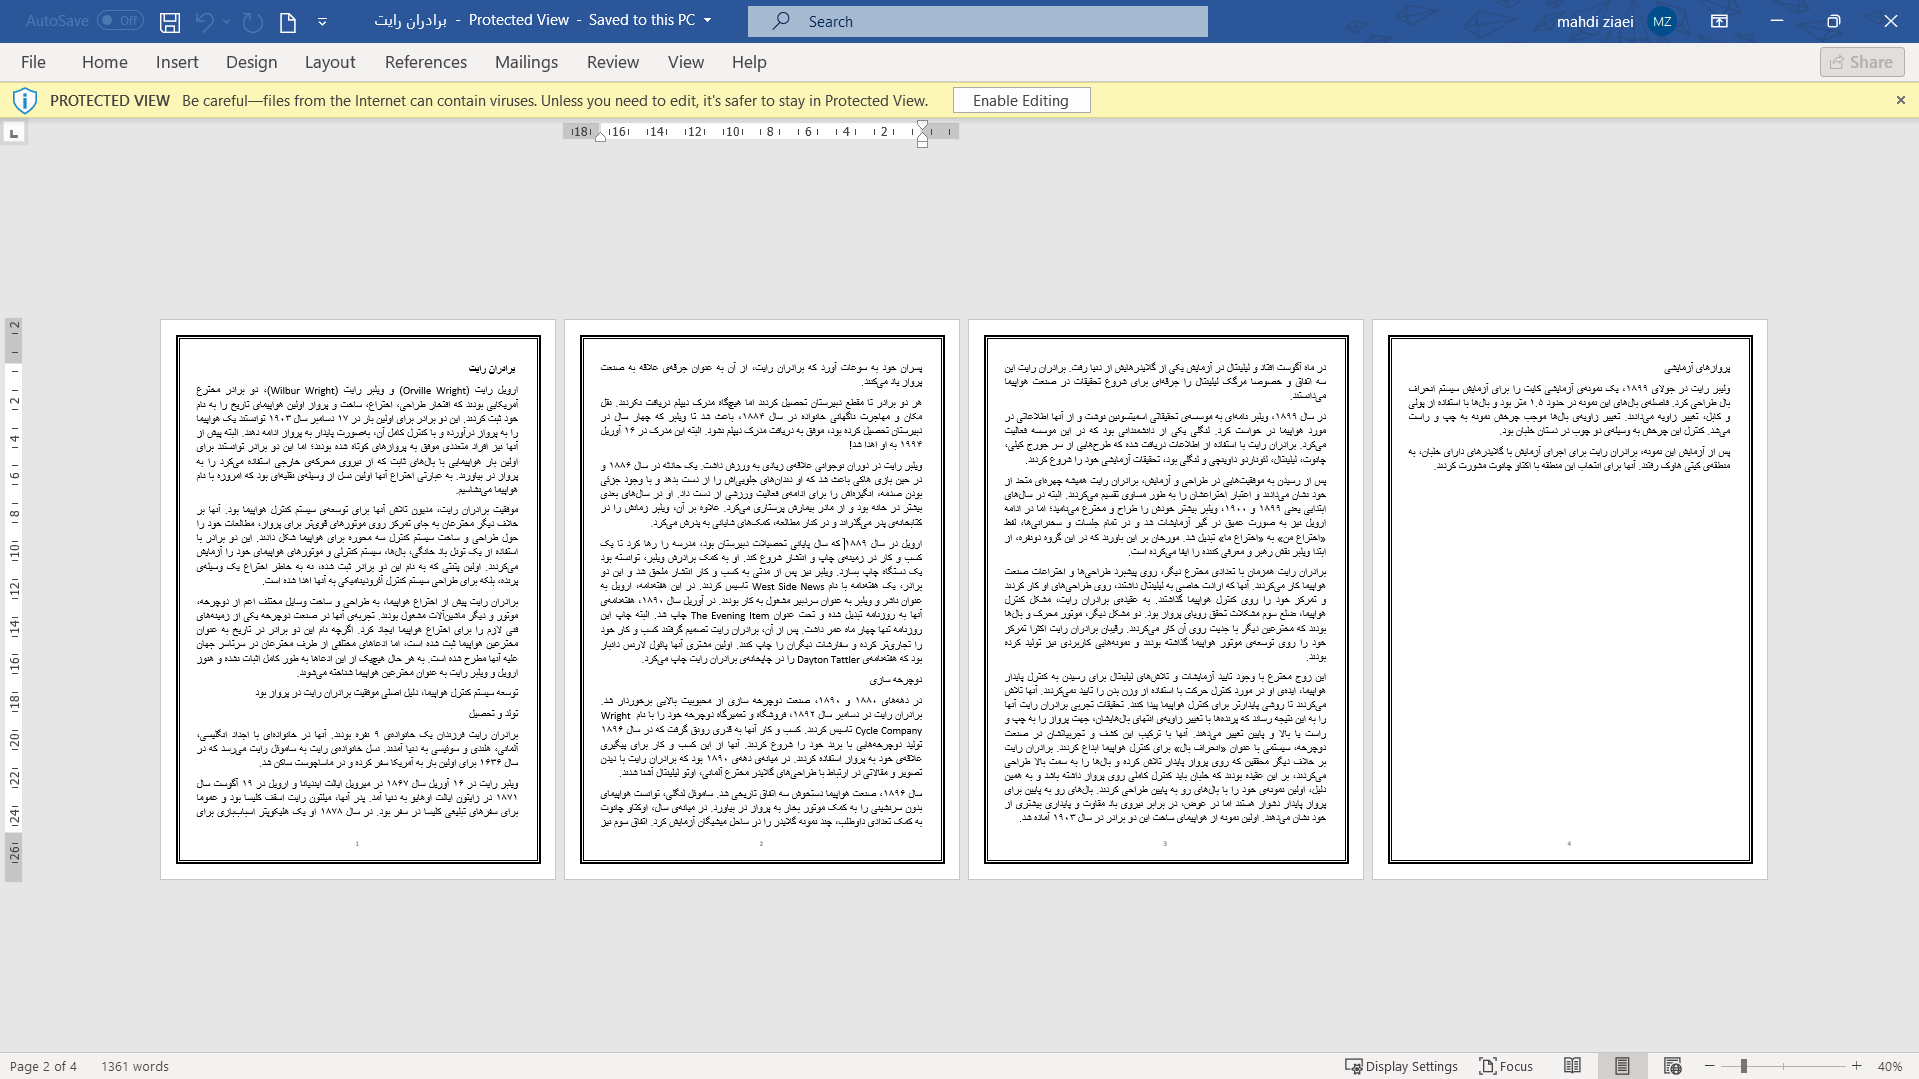Click the Share button
This screenshot has width=1919, height=1079.
(1862, 62)
